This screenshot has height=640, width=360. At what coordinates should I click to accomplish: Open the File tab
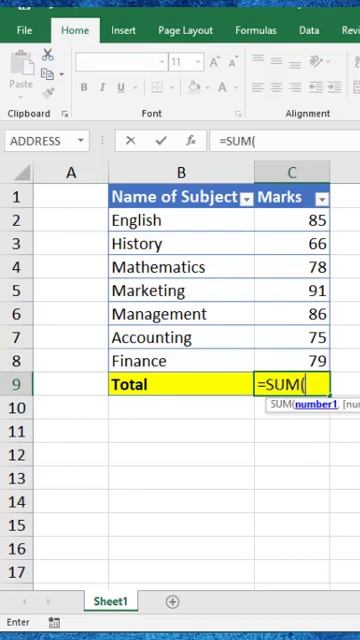coord(24,31)
